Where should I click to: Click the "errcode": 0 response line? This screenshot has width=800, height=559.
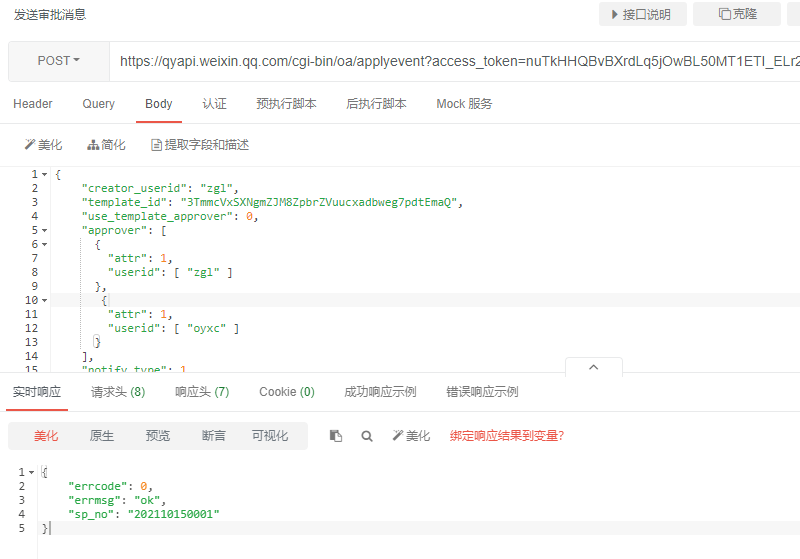coord(110,486)
